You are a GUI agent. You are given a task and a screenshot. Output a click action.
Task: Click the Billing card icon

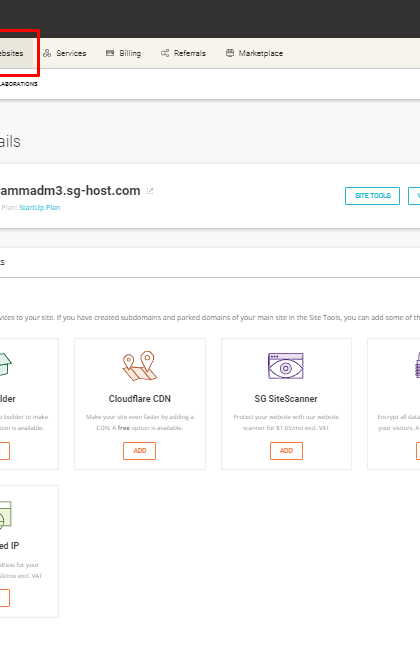(110, 53)
